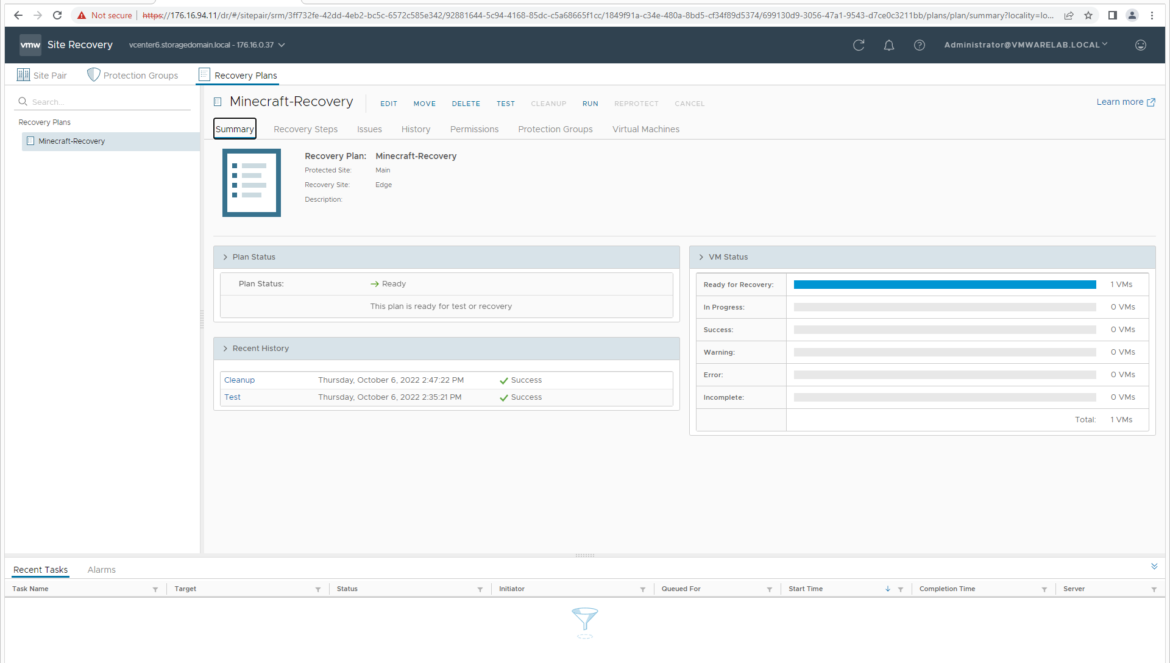This screenshot has width=1170, height=663.
Task: Open the Recovery Steps tab
Action: tap(305, 129)
